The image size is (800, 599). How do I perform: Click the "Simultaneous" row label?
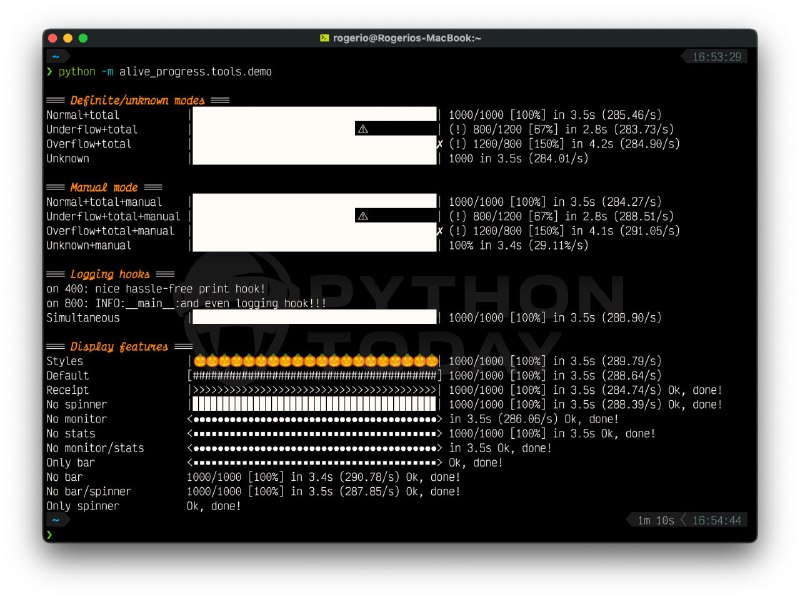tap(83, 318)
